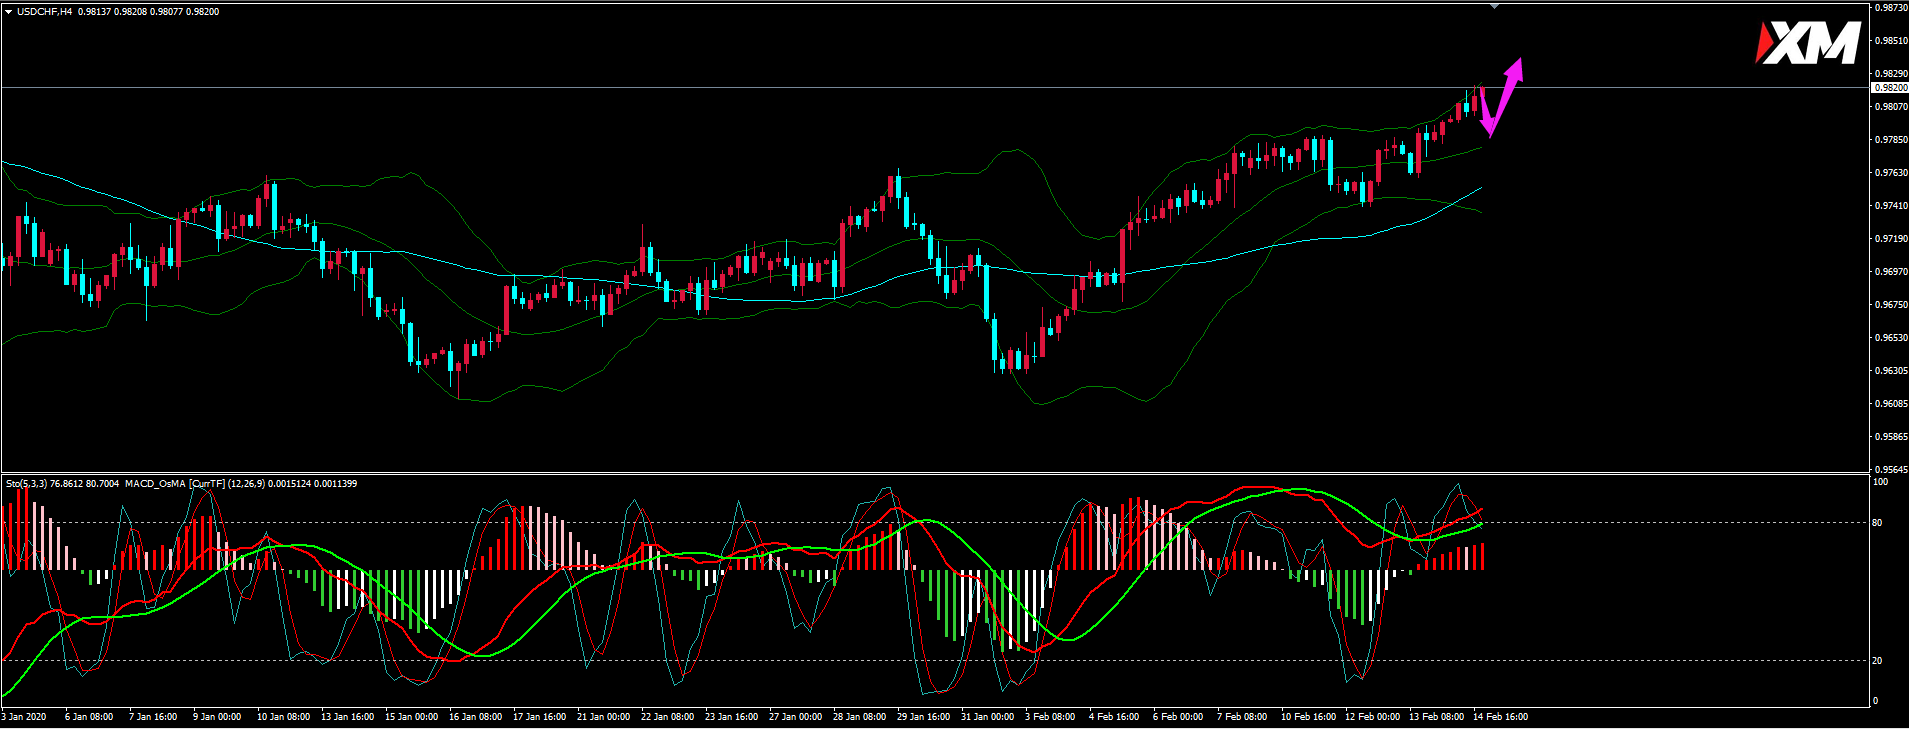1909x729 pixels.
Task: Click the 100 level on stochastic scale
Action: [x=1880, y=482]
